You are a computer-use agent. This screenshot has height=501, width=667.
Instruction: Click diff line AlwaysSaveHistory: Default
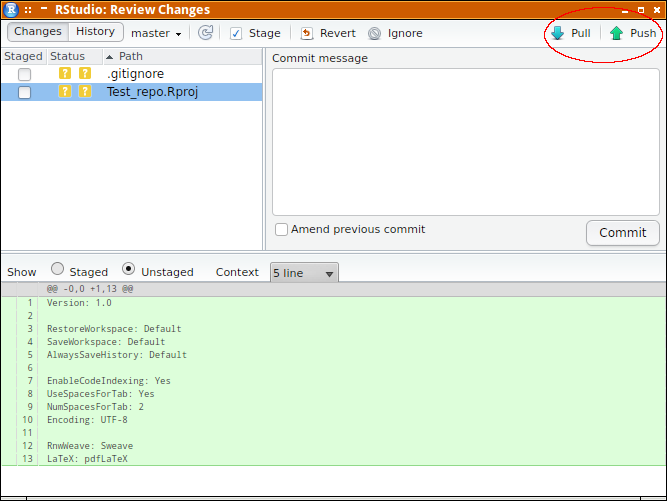click(117, 355)
